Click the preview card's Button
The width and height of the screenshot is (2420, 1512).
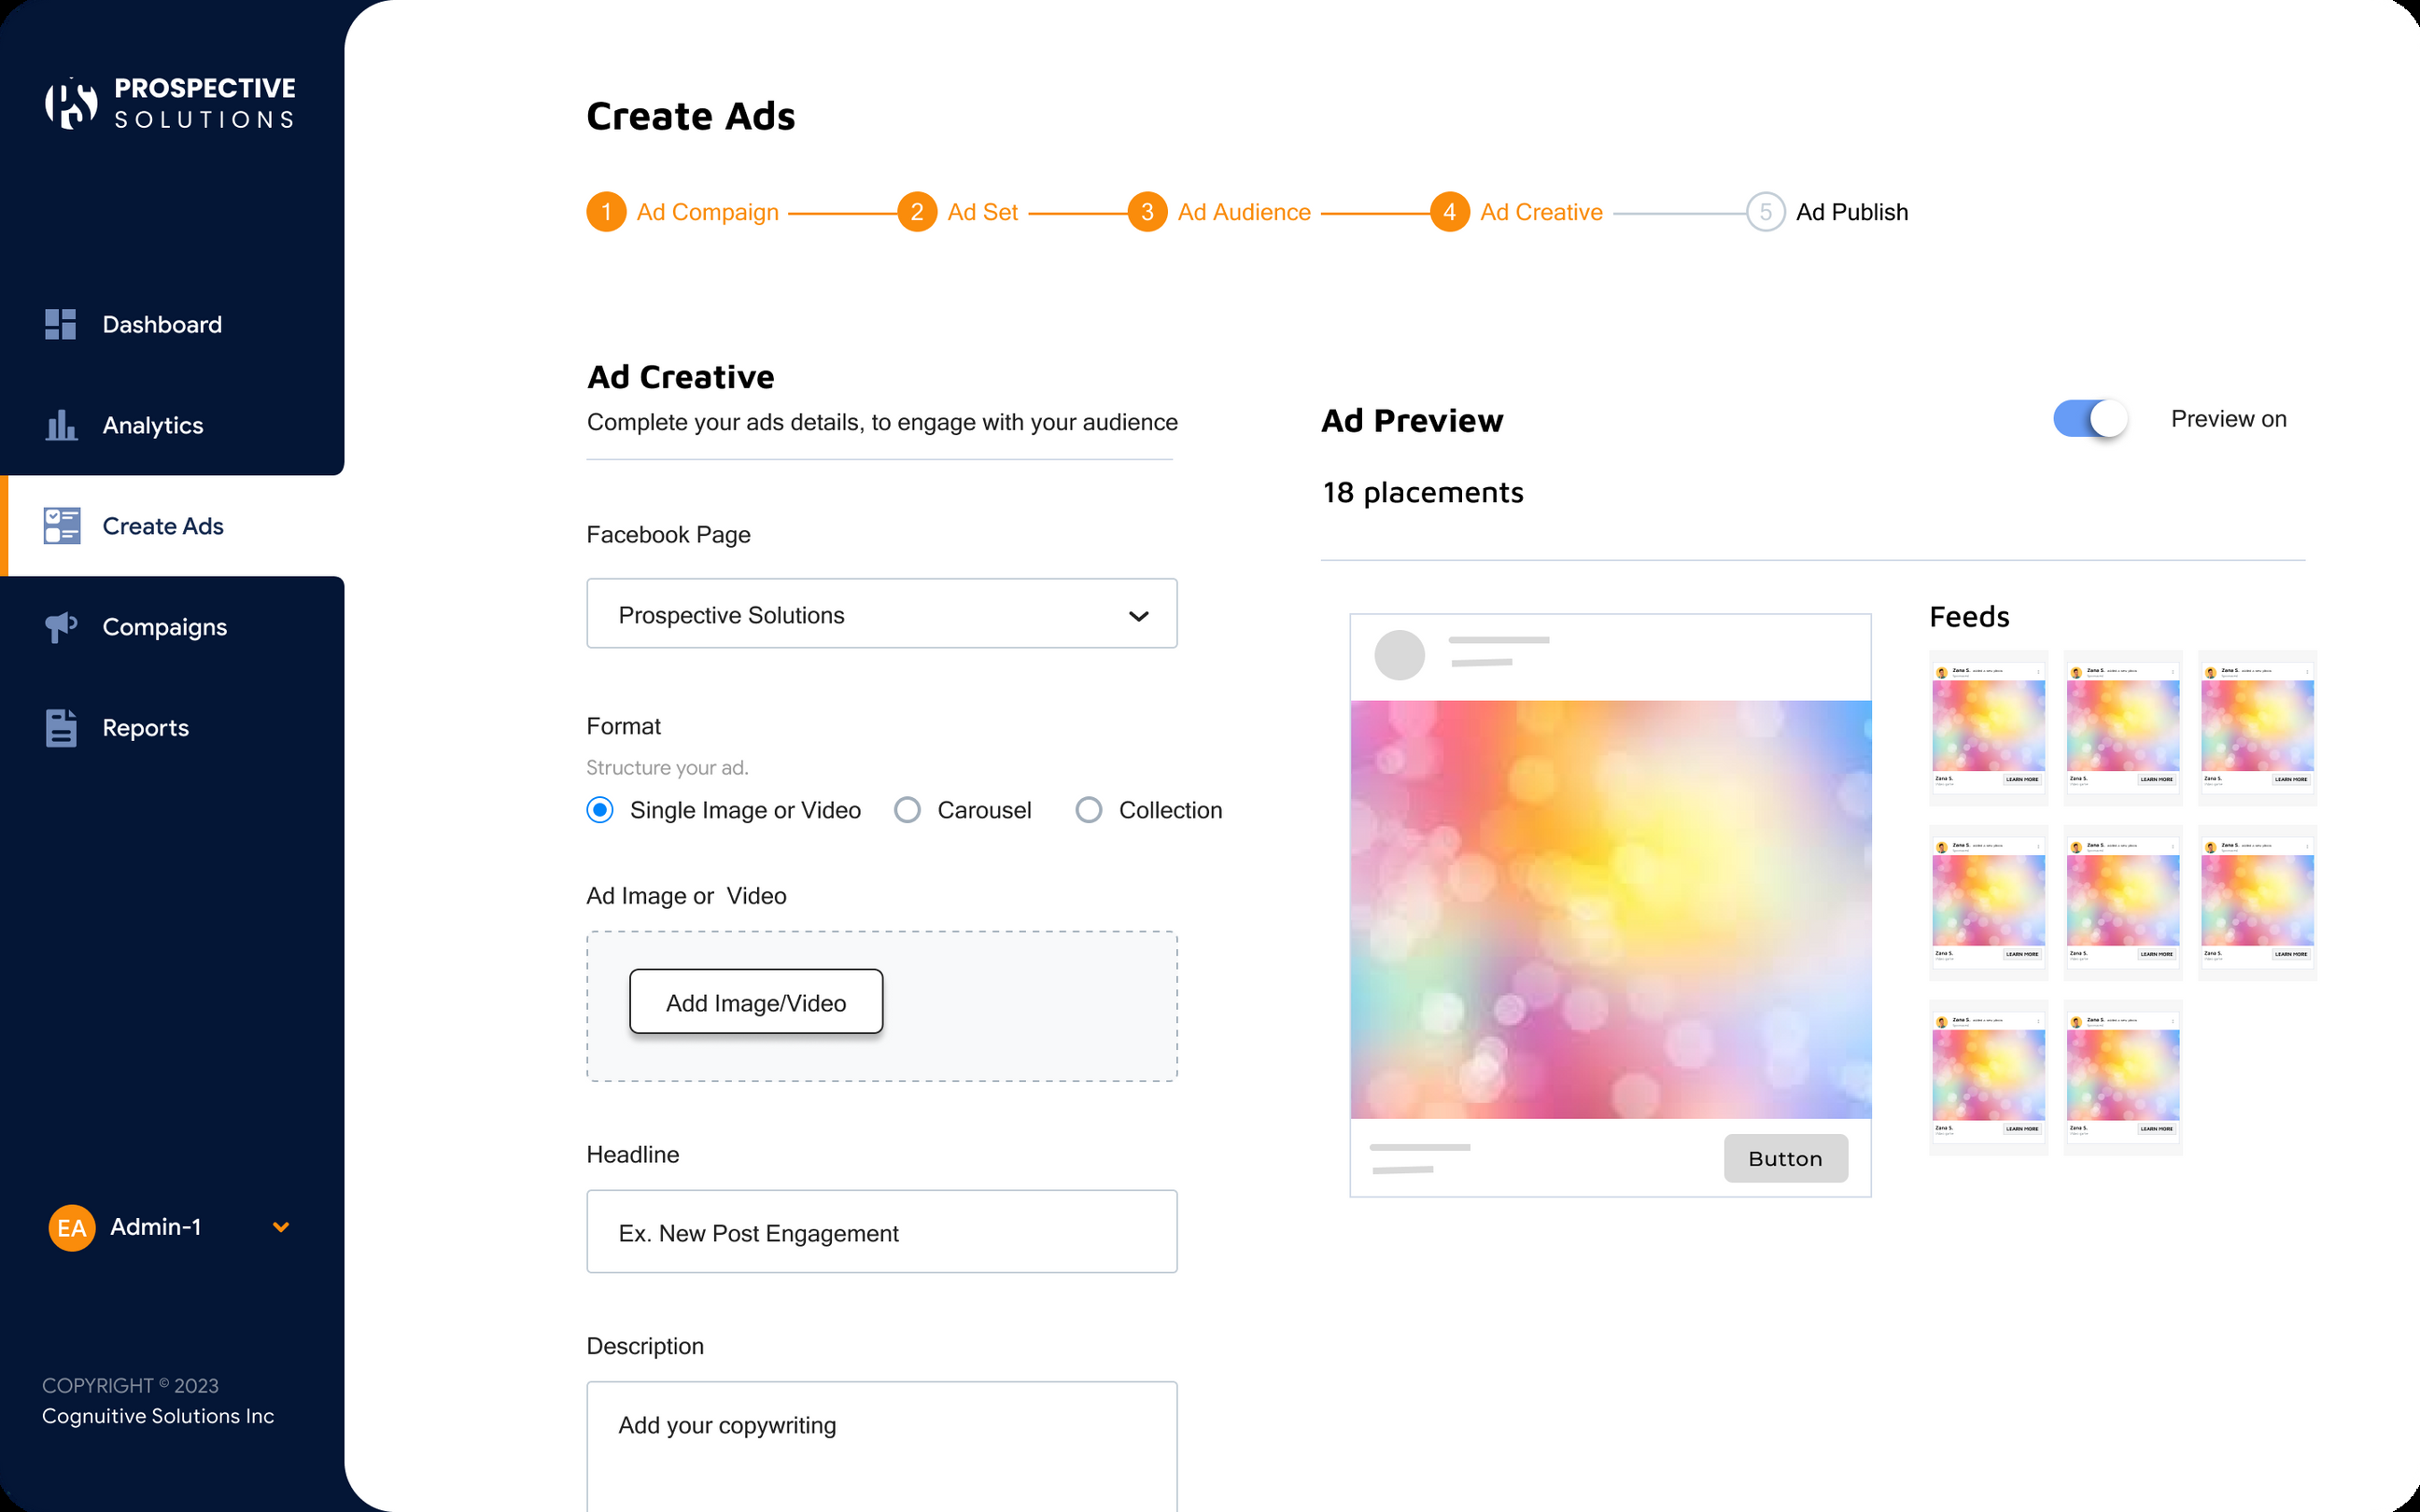click(1785, 1158)
